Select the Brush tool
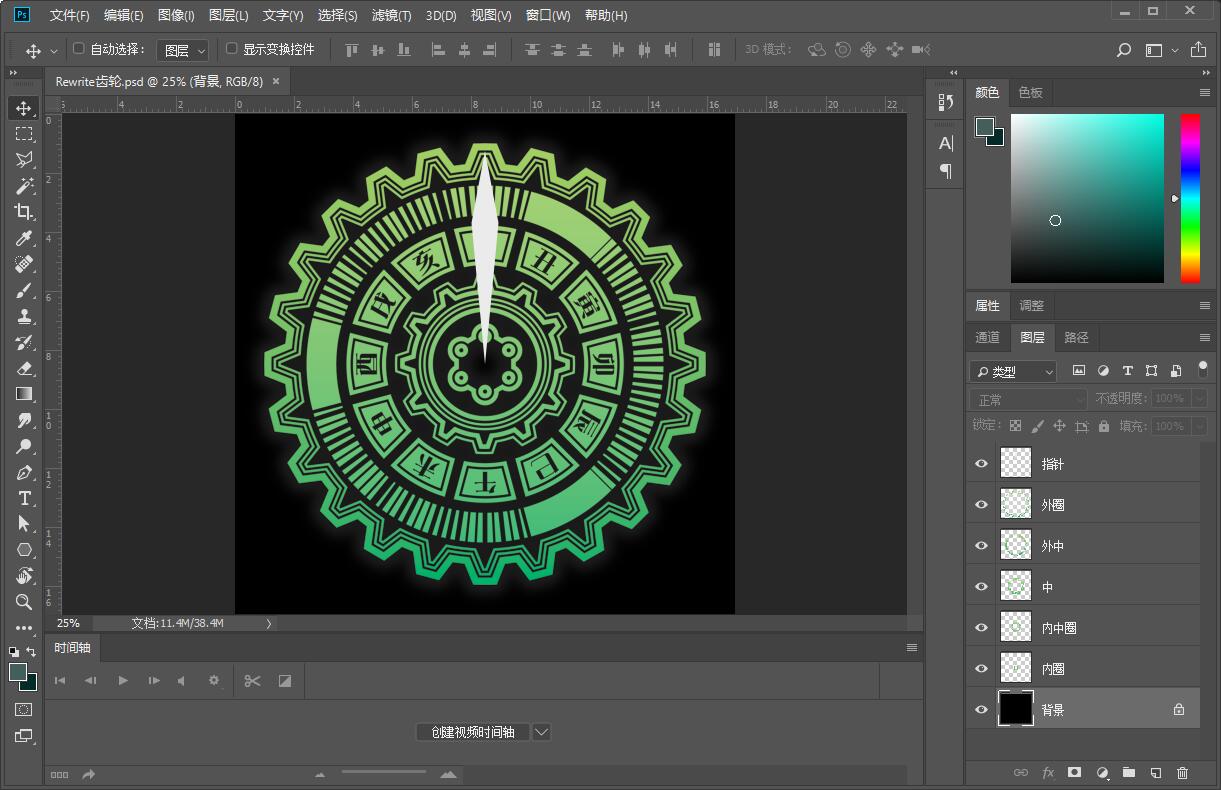Screen dimensions: 1221x790 (x=24, y=290)
